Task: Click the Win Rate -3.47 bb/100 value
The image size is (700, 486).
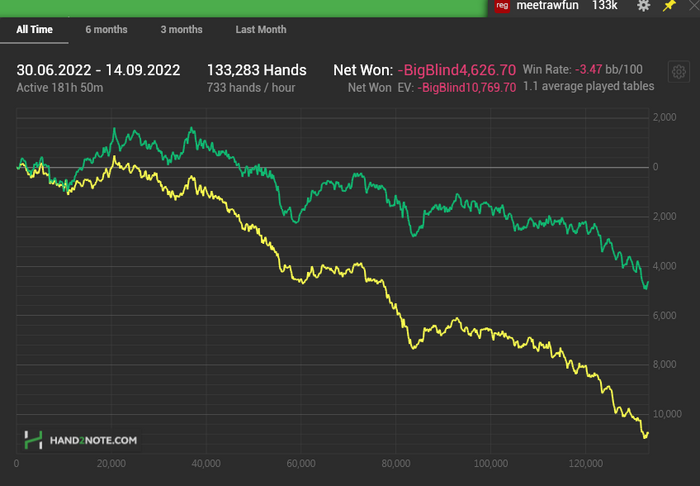Action: point(608,70)
